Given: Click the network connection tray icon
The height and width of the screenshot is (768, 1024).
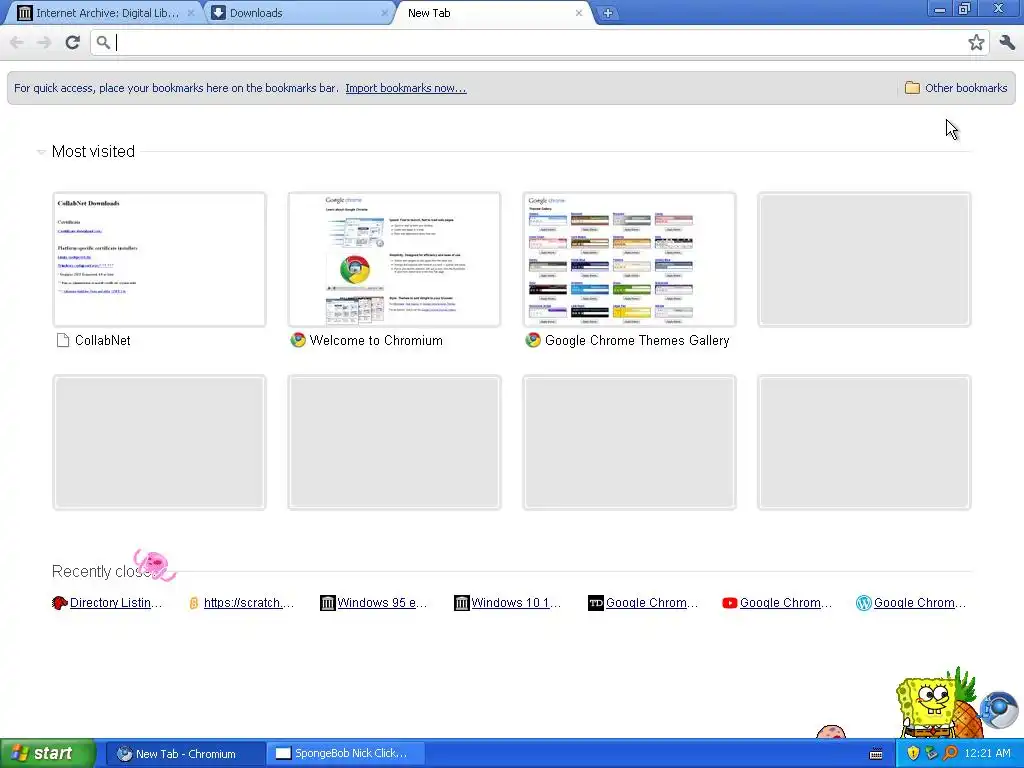Looking at the screenshot, I should 931,753.
